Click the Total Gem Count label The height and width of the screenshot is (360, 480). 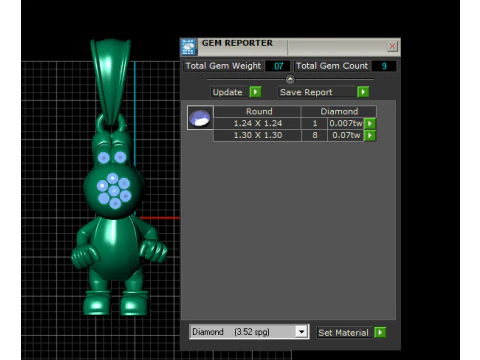pyautogui.click(x=332, y=66)
